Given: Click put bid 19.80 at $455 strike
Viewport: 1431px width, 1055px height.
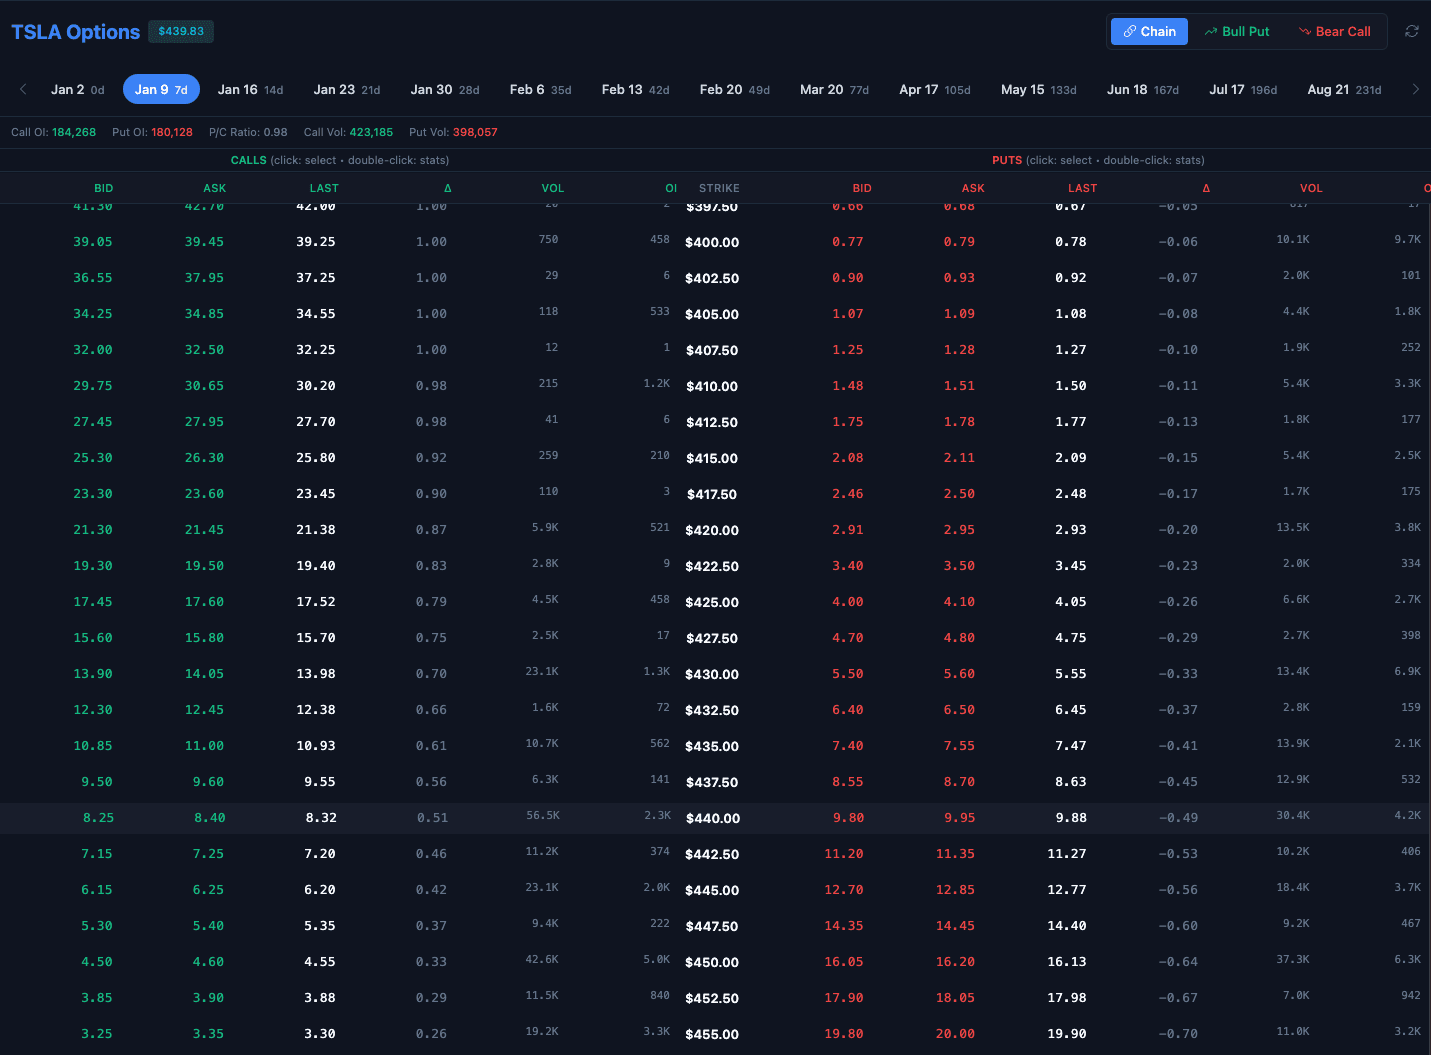Looking at the screenshot, I should 843,1034.
